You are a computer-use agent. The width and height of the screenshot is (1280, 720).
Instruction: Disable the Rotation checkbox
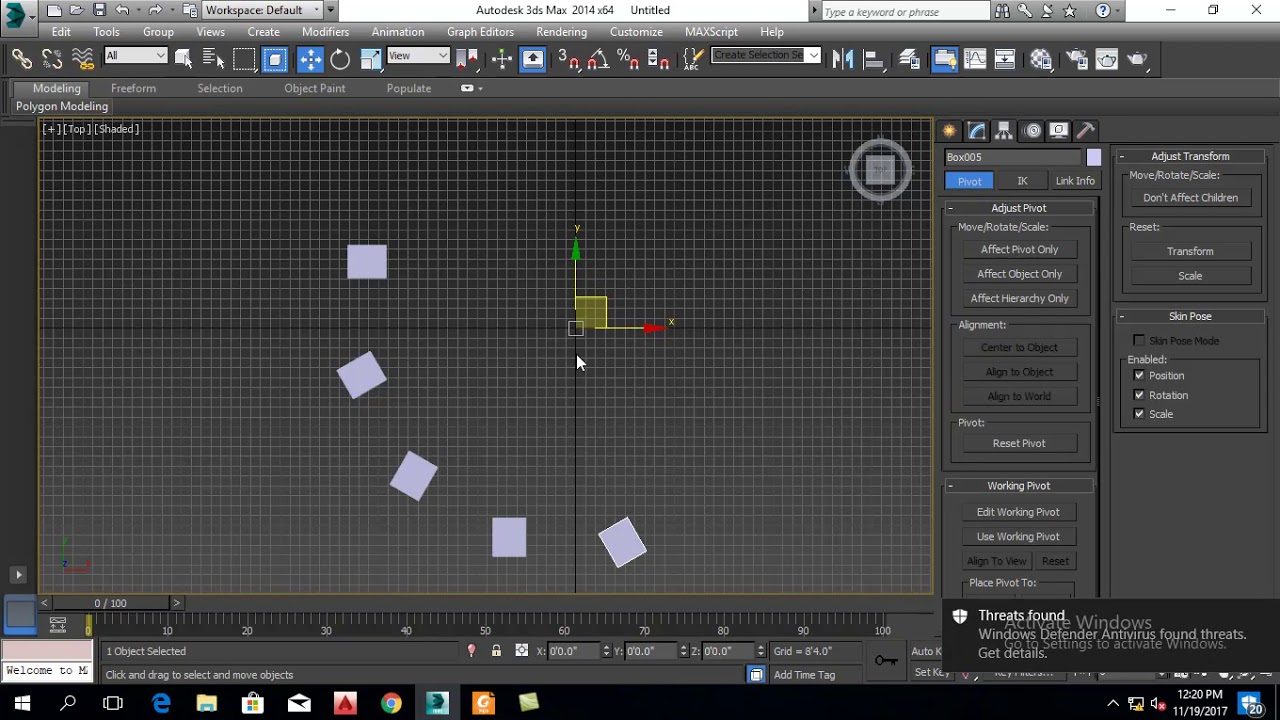(1139, 395)
